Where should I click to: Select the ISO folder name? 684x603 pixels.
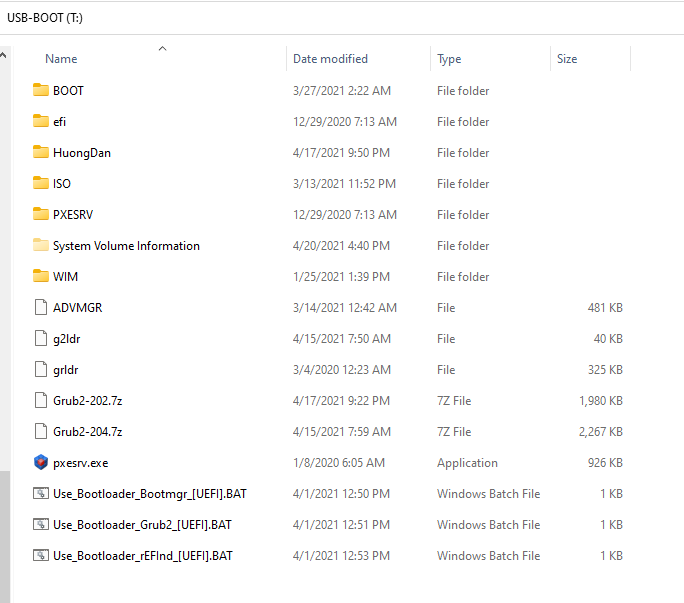pyautogui.click(x=62, y=184)
